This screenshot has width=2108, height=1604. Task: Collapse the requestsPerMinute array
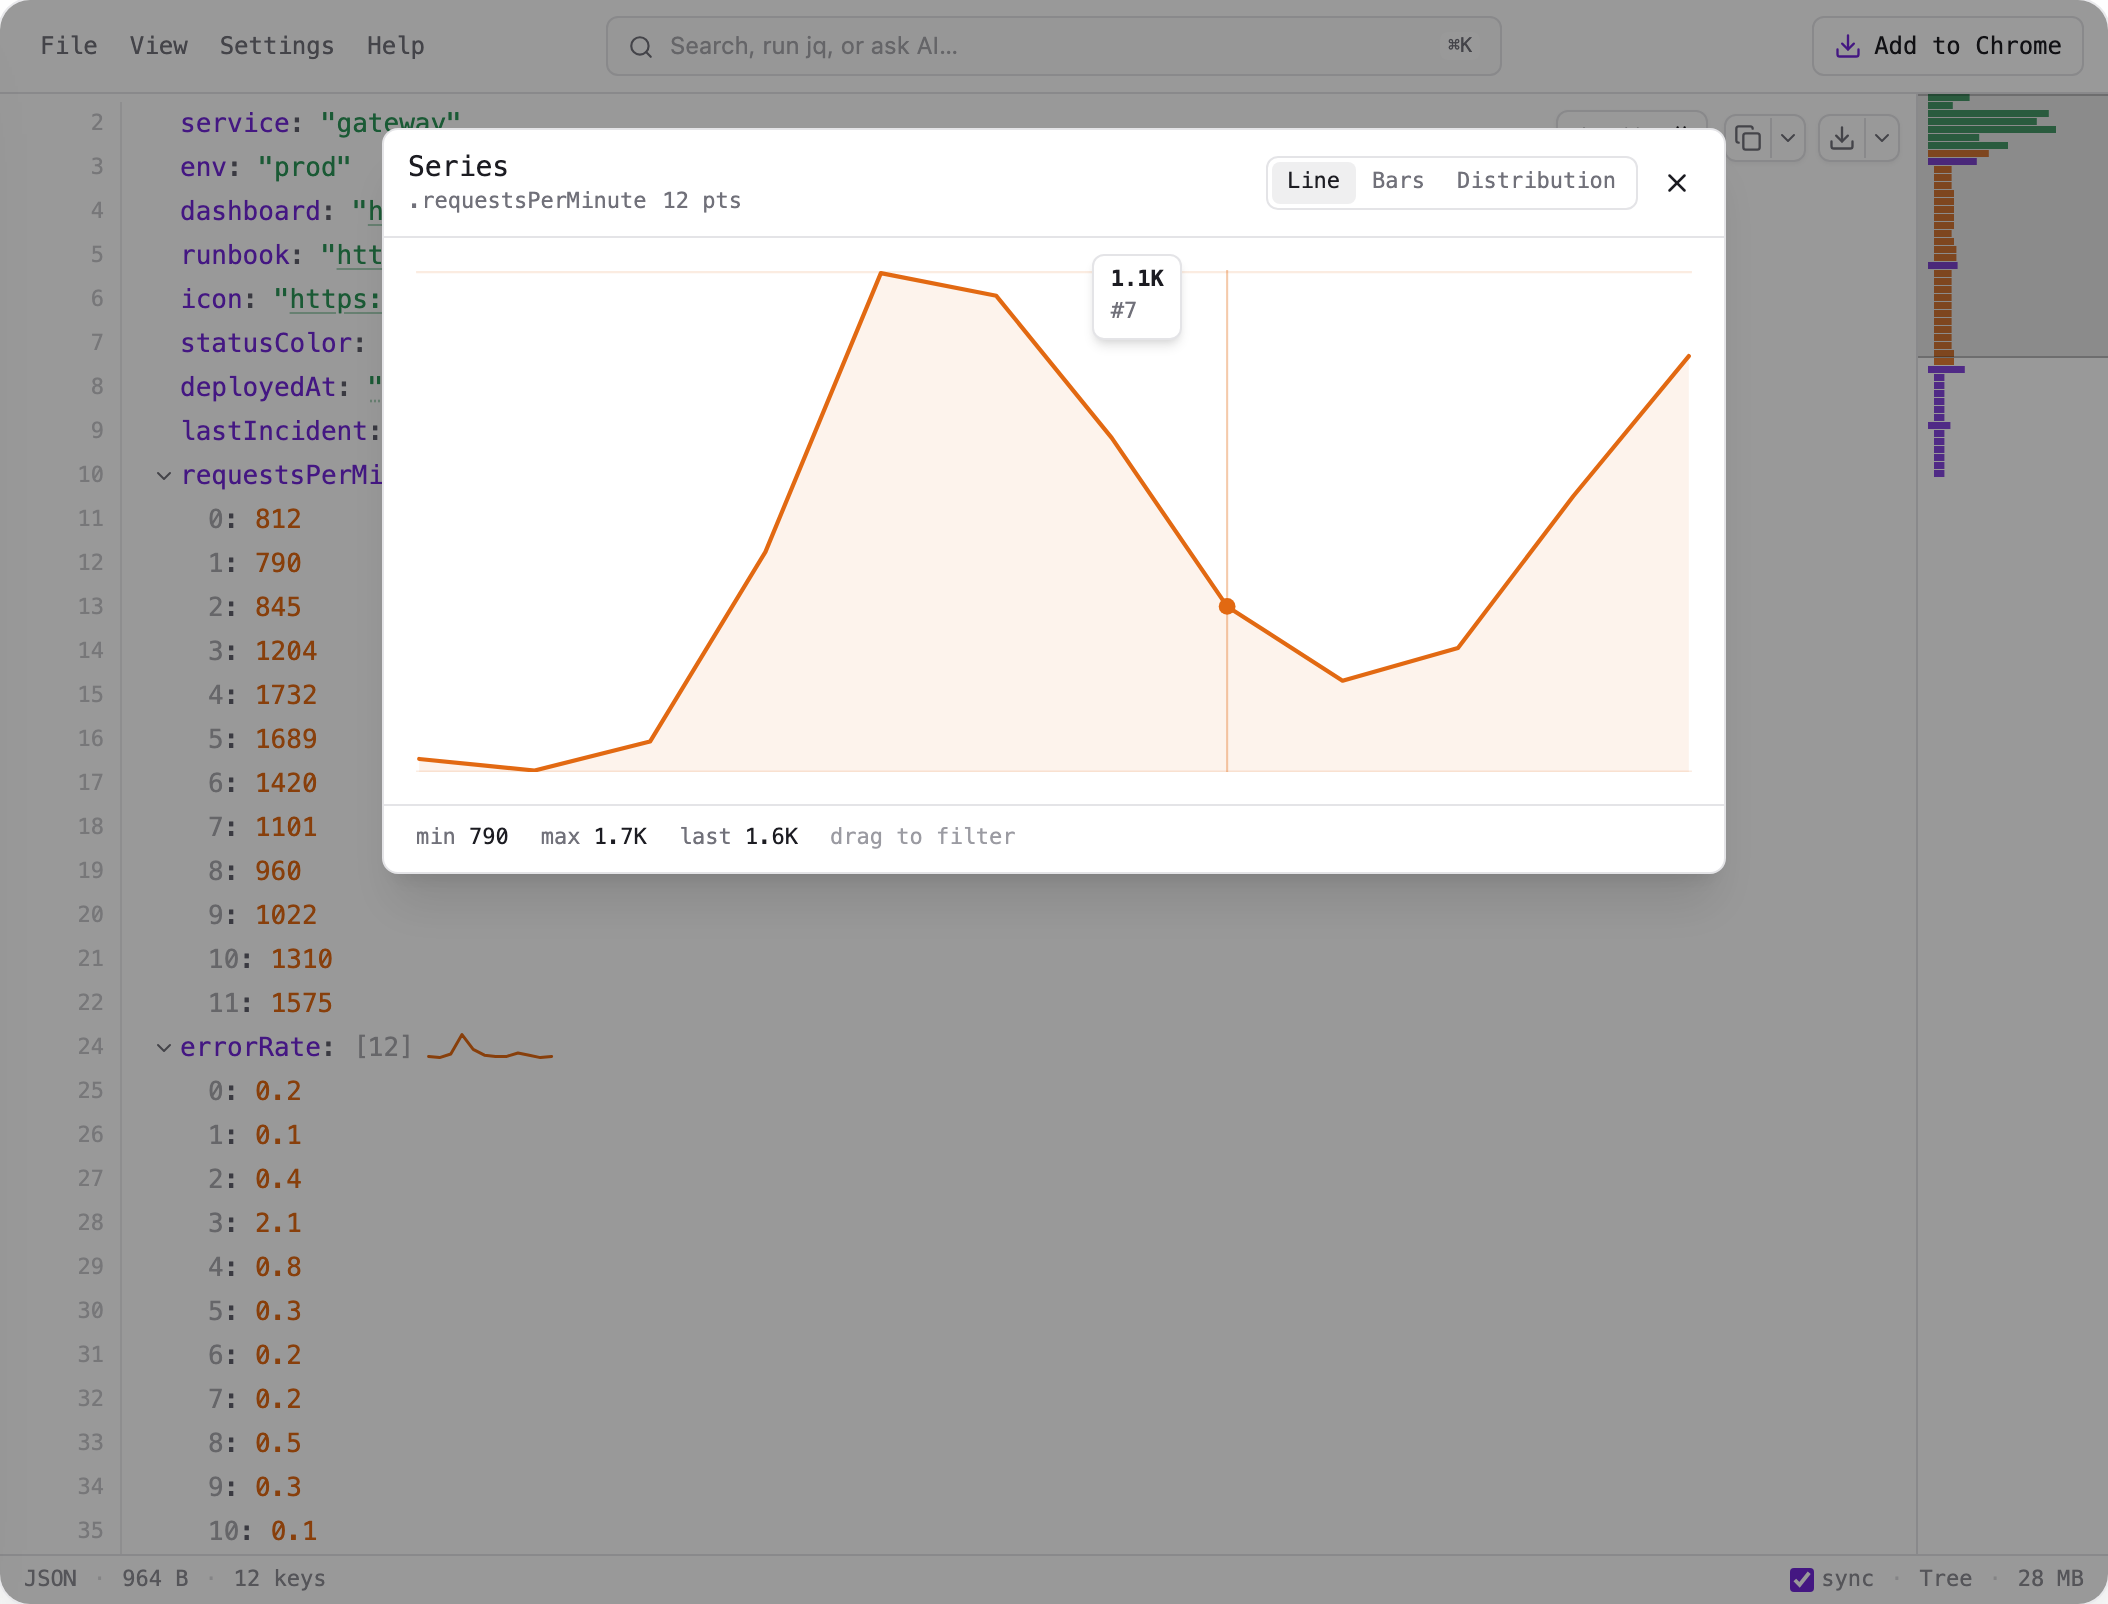[x=164, y=475]
